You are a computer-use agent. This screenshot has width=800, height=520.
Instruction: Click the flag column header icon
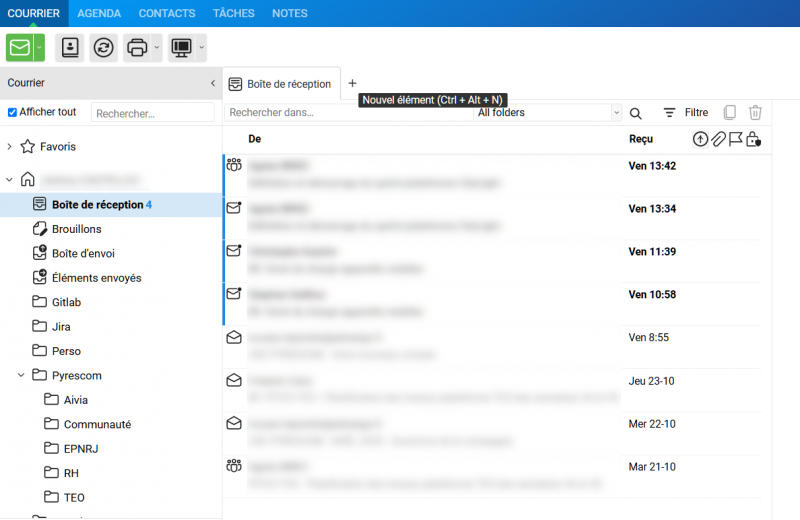[x=735, y=139]
